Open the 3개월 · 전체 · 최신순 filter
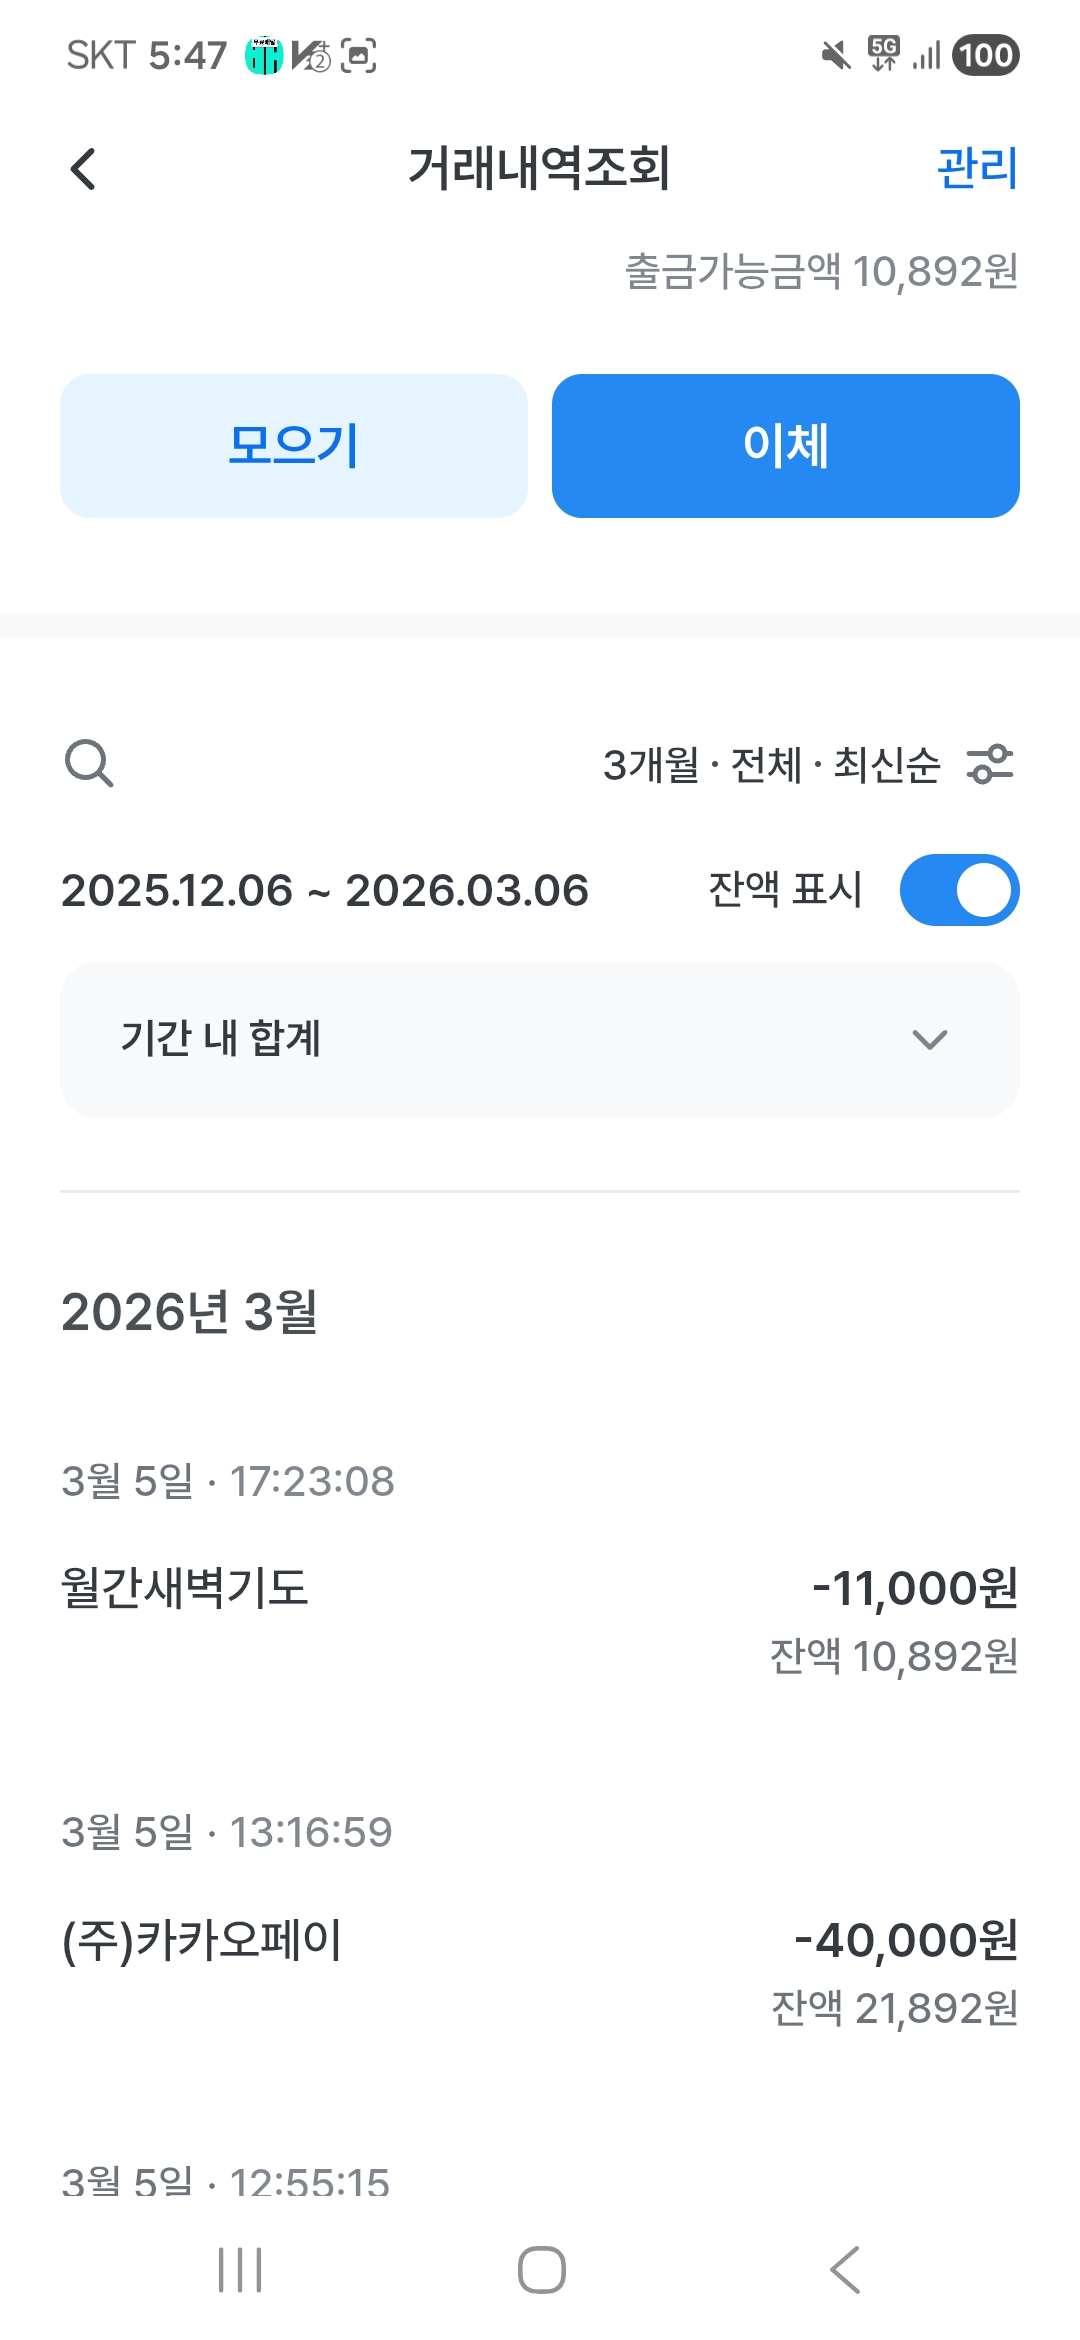The height and width of the screenshot is (2340, 1080). click(x=771, y=765)
